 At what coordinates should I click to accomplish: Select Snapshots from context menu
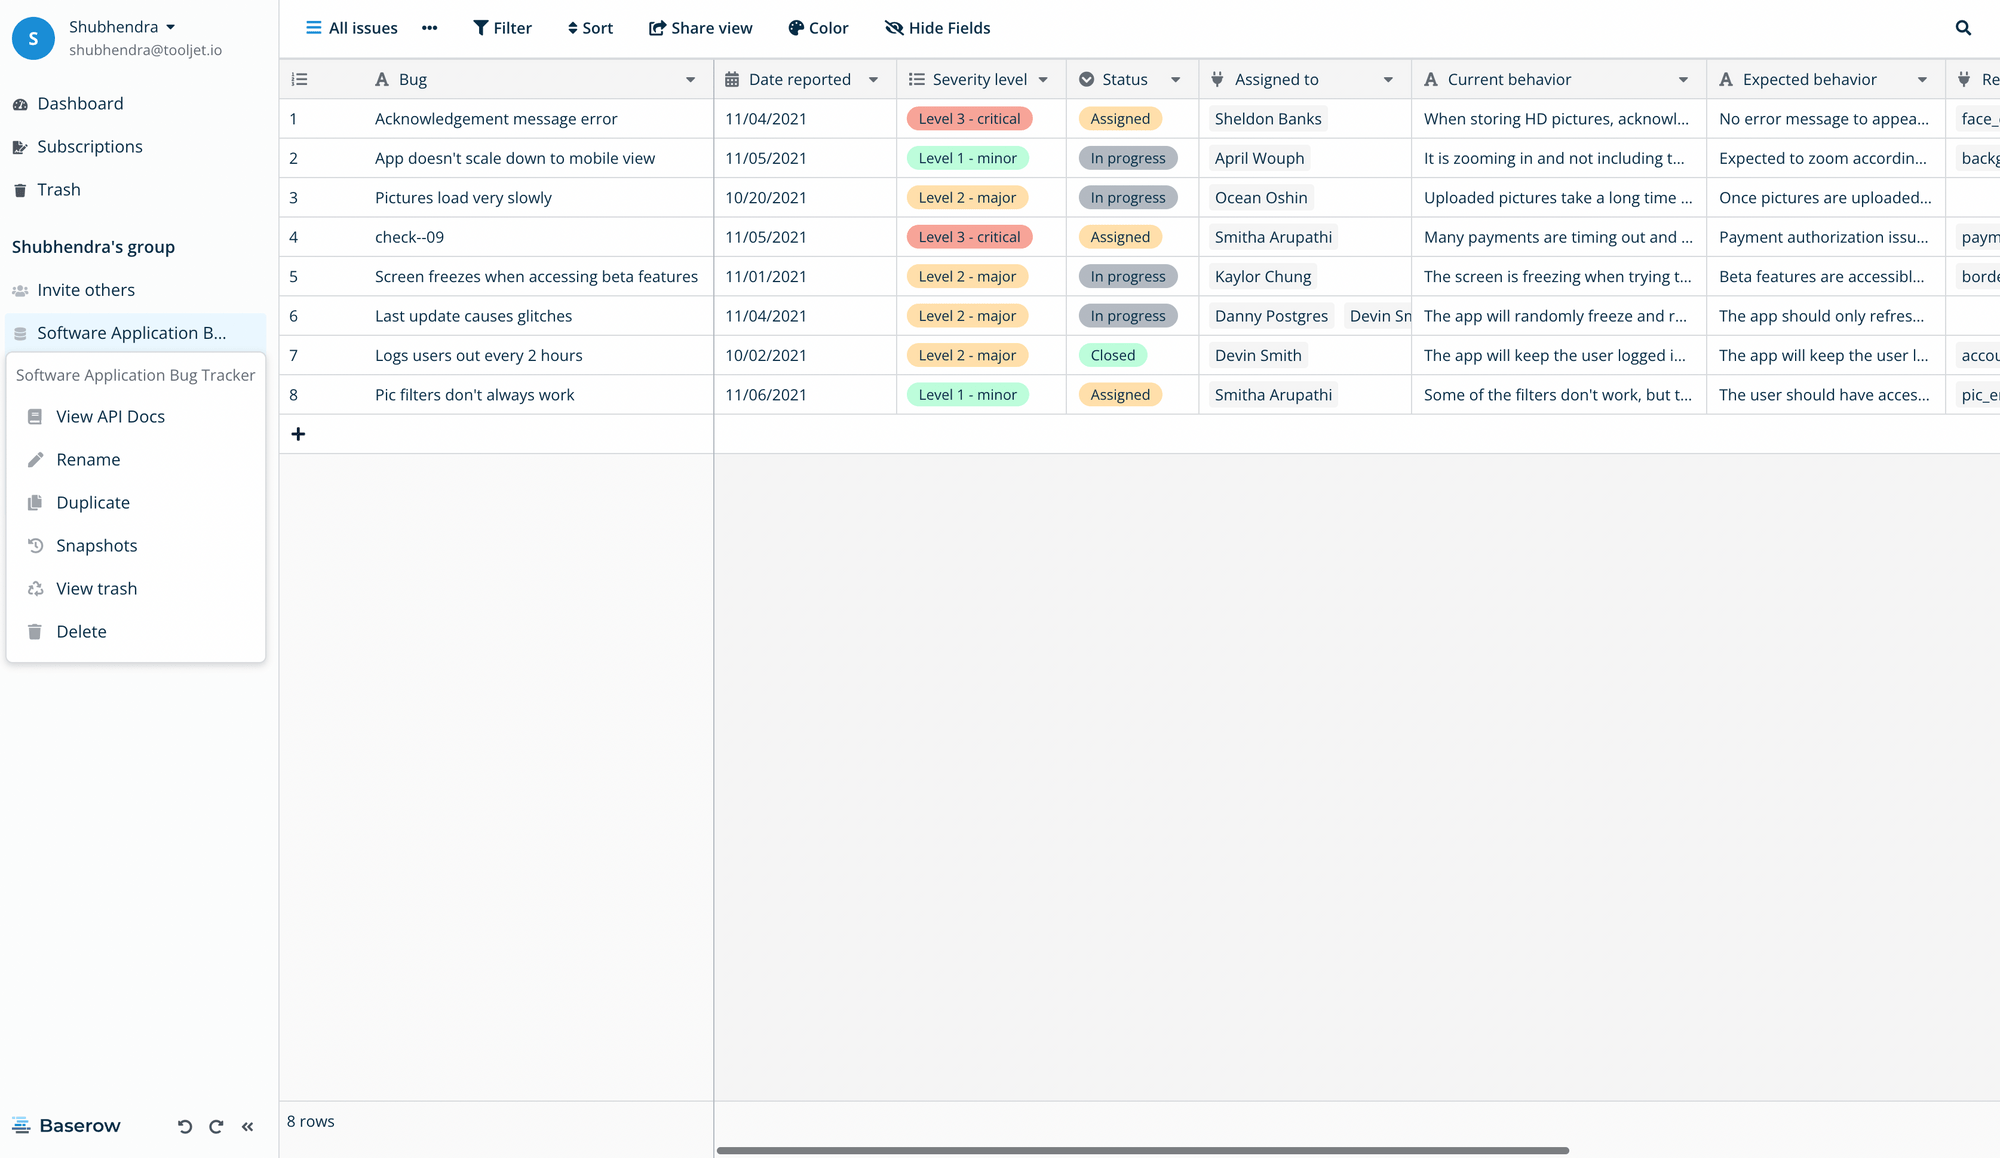[96, 546]
